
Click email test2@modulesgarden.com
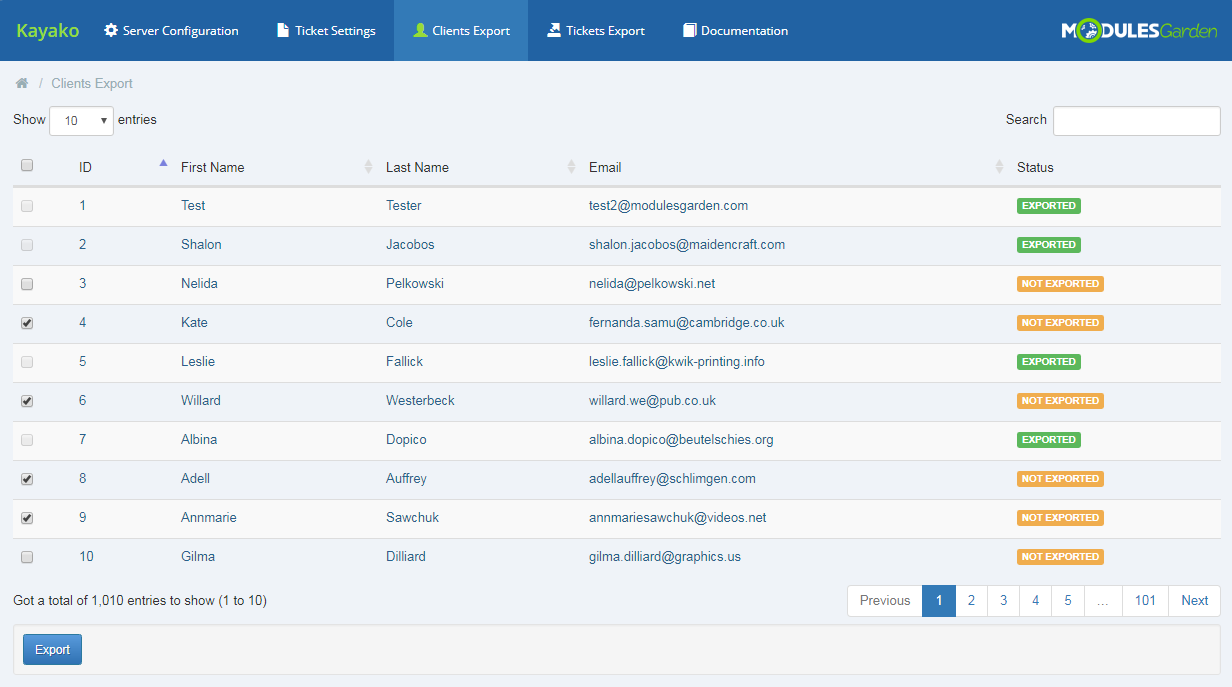click(x=668, y=206)
